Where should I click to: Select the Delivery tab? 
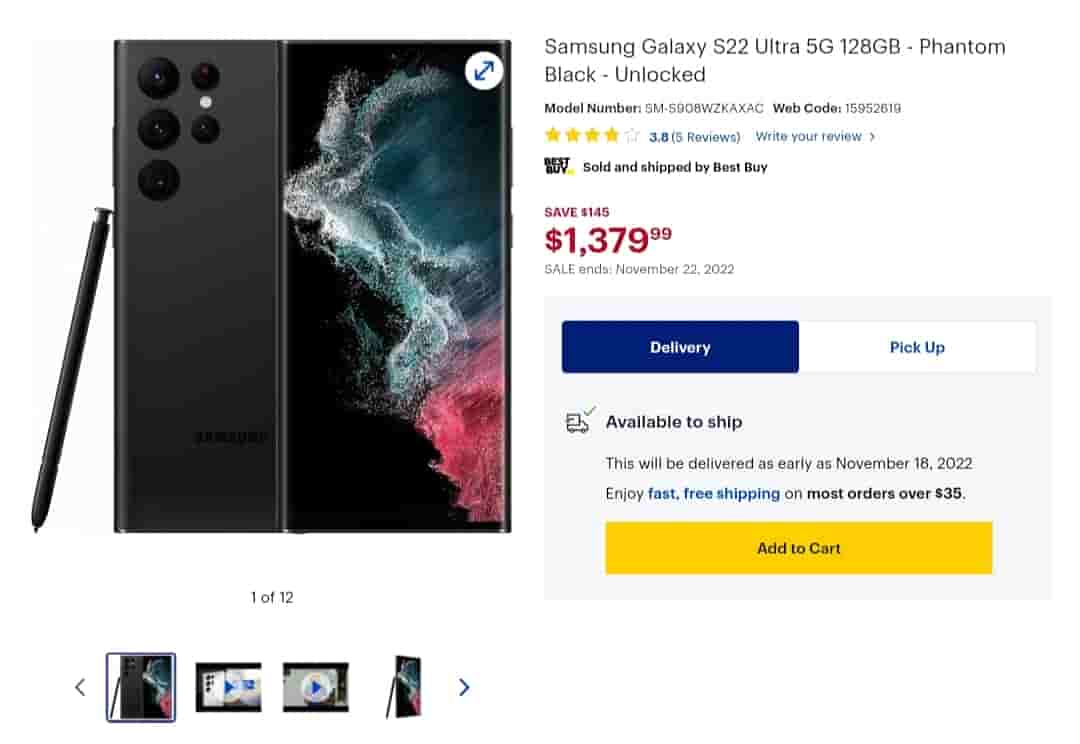click(680, 347)
